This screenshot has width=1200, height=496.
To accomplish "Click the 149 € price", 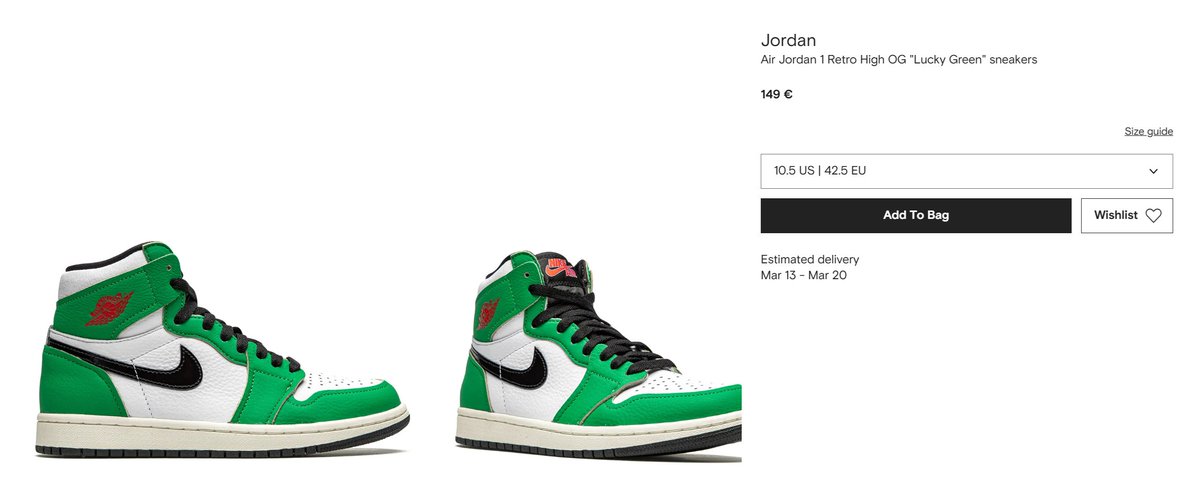I will [x=777, y=95].
